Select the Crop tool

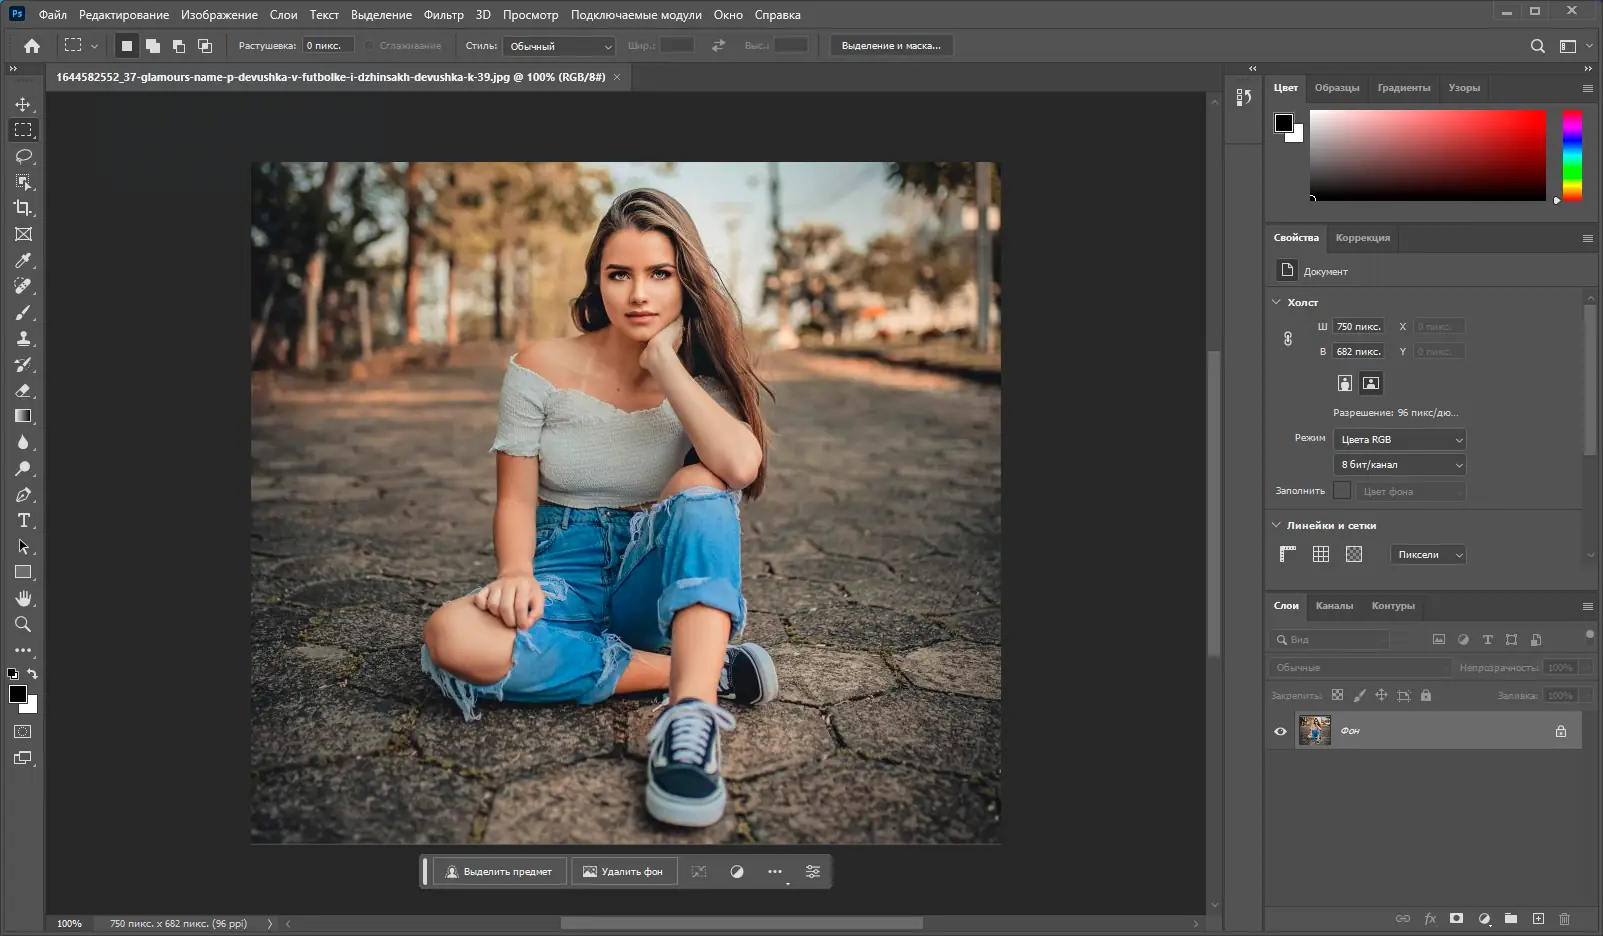click(23, 208)
